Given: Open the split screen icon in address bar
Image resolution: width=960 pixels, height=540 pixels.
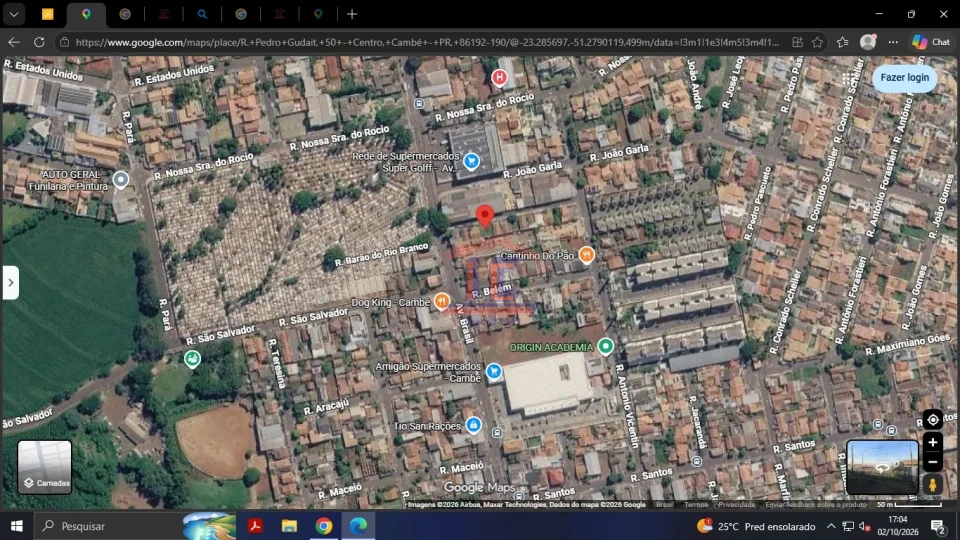Looking at the screenshot, I should [797, 42].
